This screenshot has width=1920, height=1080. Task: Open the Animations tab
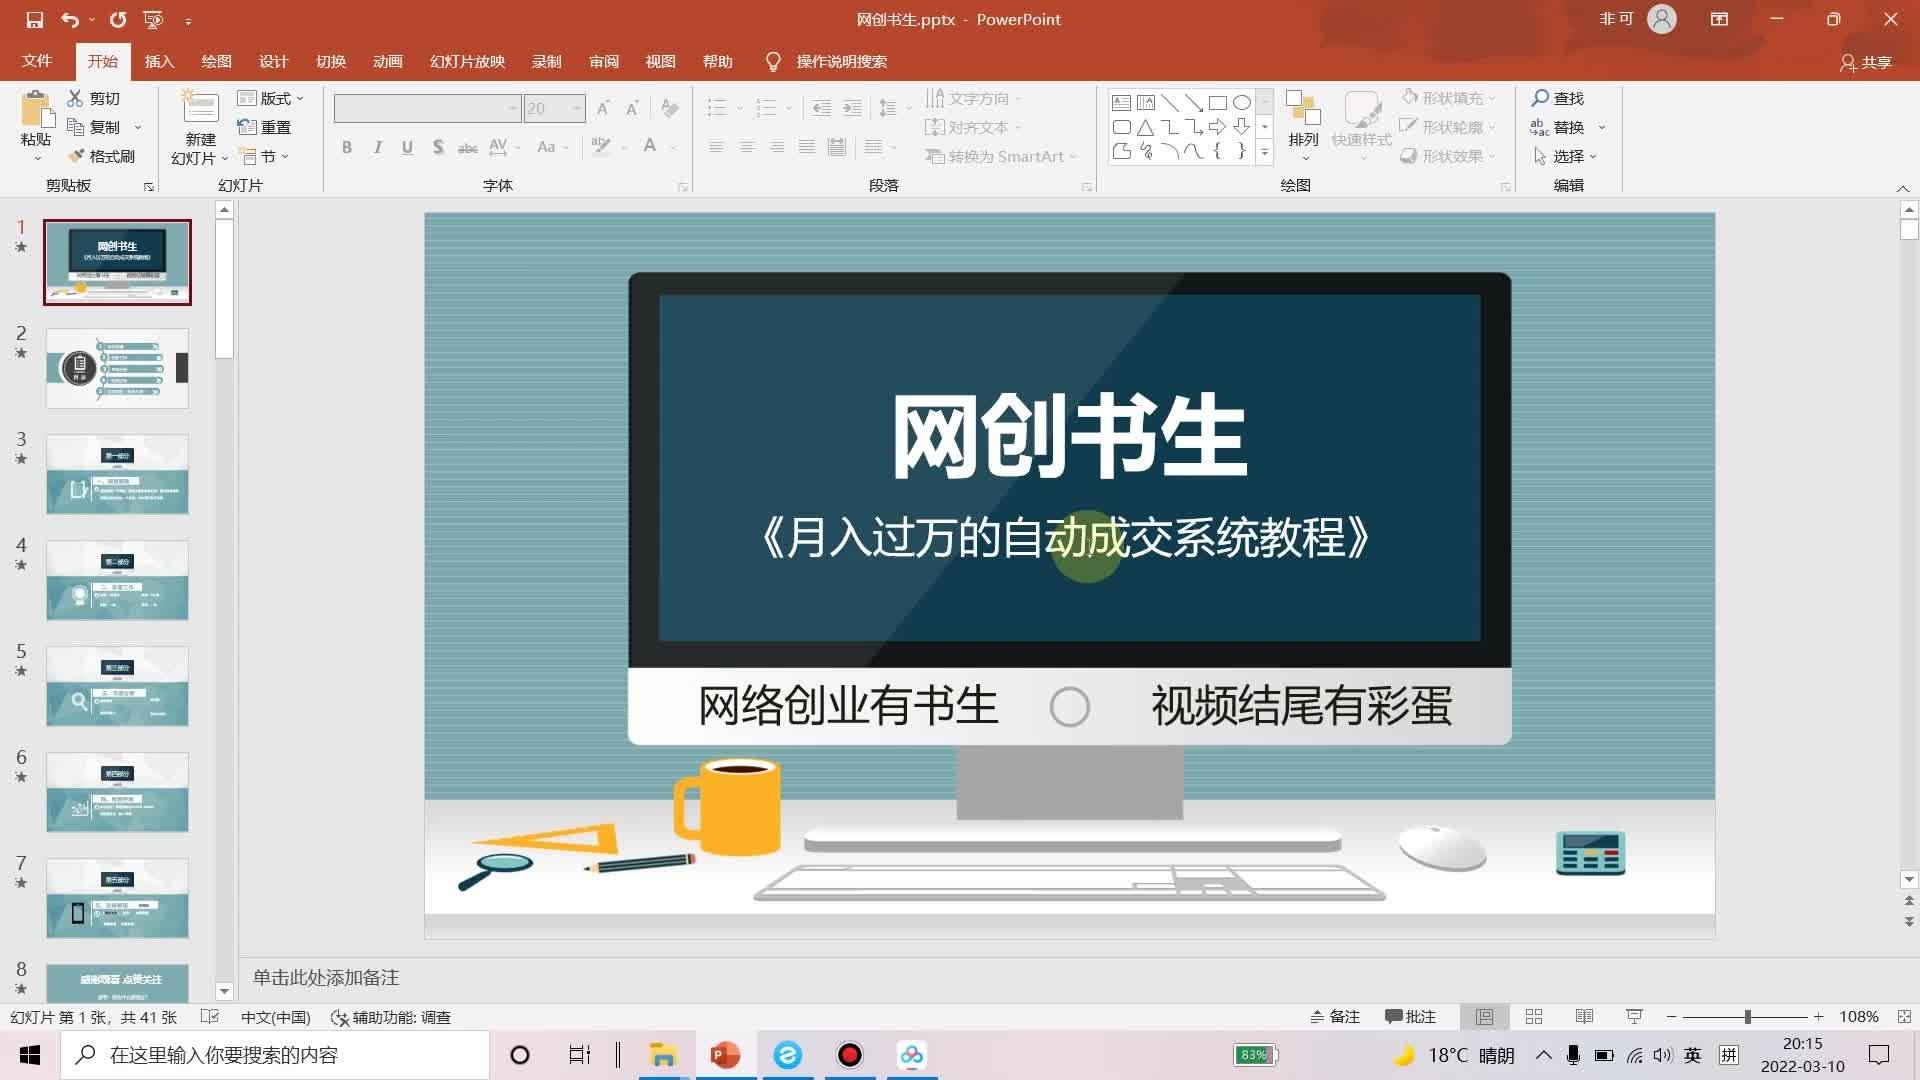pos(387,61)
